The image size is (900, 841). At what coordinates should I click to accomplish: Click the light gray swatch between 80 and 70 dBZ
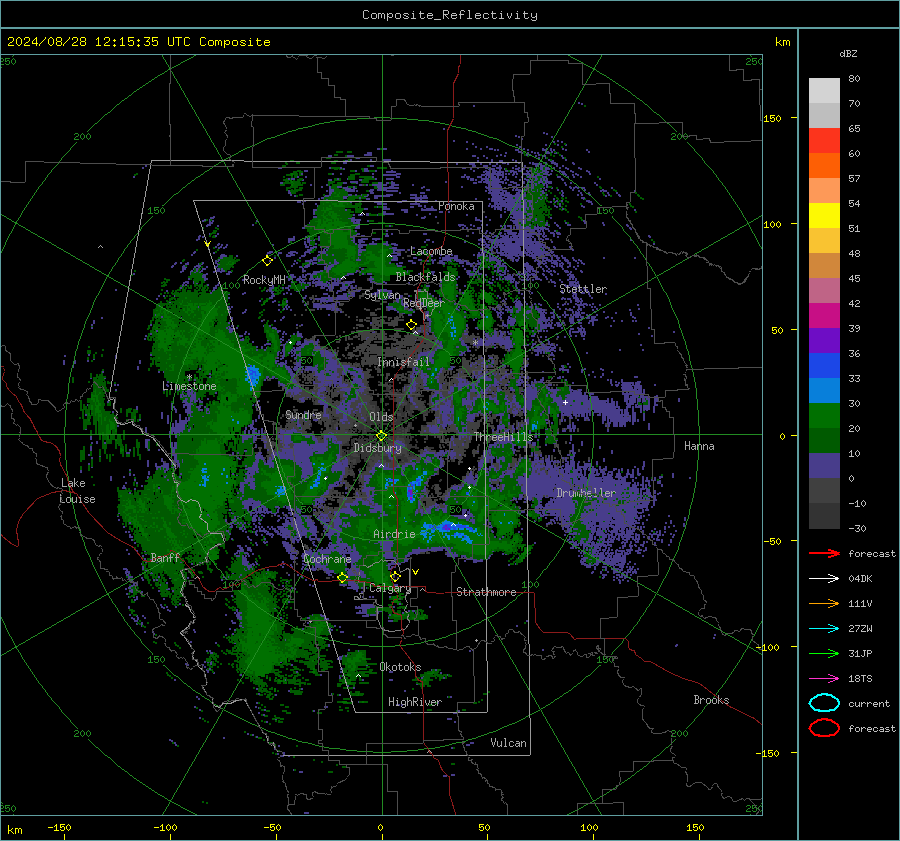[824, 91]
